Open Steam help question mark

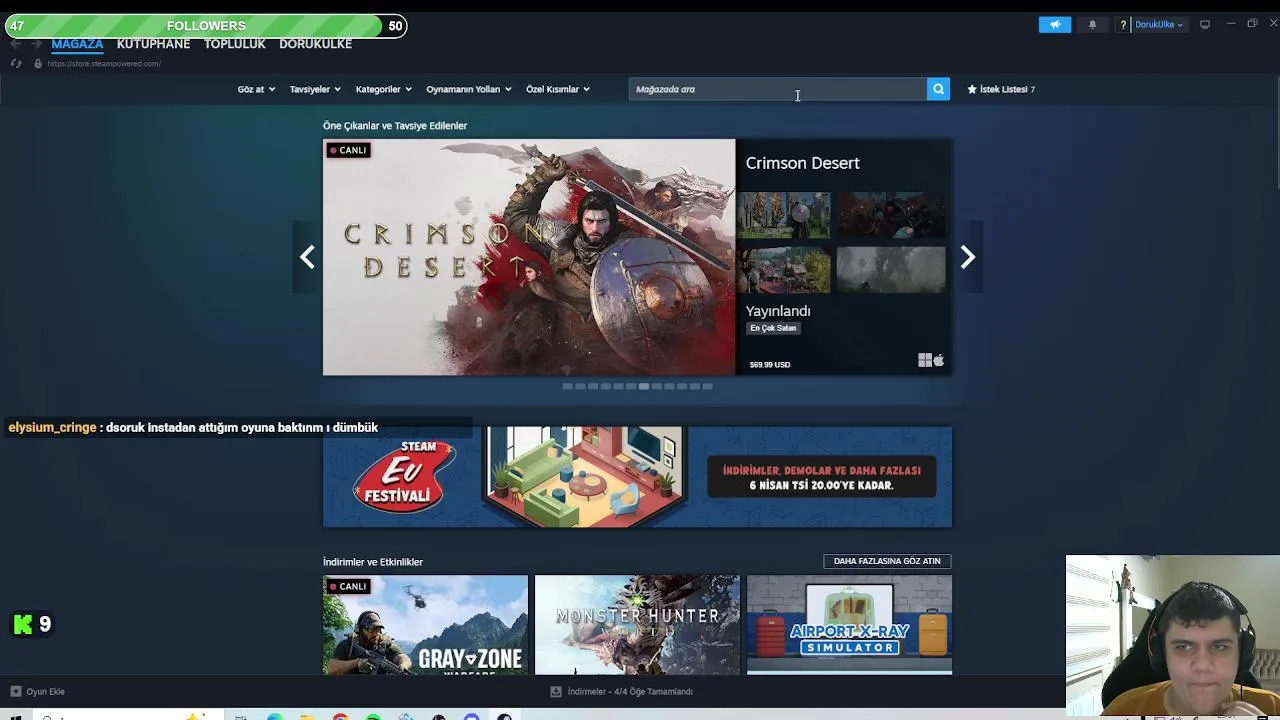pos(1123,24)
